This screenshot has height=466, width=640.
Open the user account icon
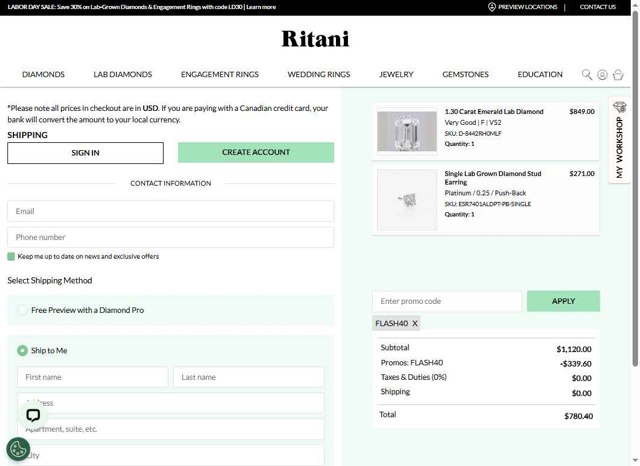click(x=602, y=75)
